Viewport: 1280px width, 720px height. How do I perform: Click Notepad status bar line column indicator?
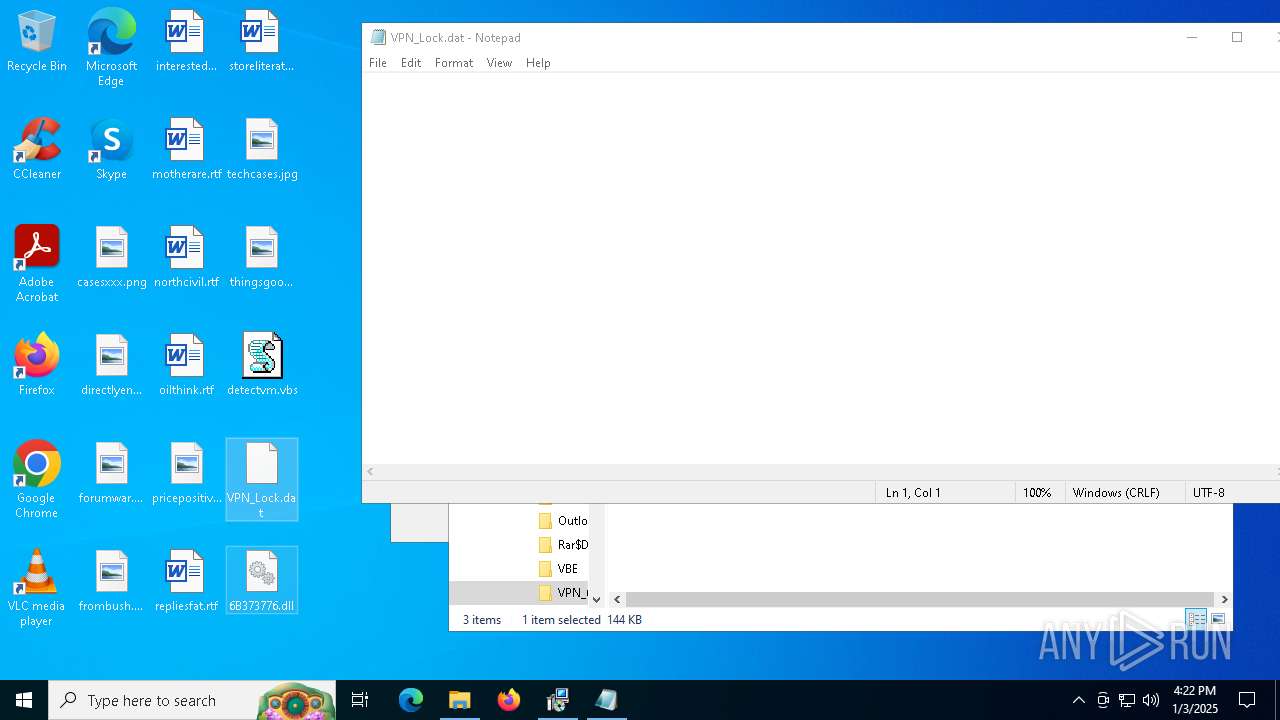pyautogui.click(x=913, y=493)
